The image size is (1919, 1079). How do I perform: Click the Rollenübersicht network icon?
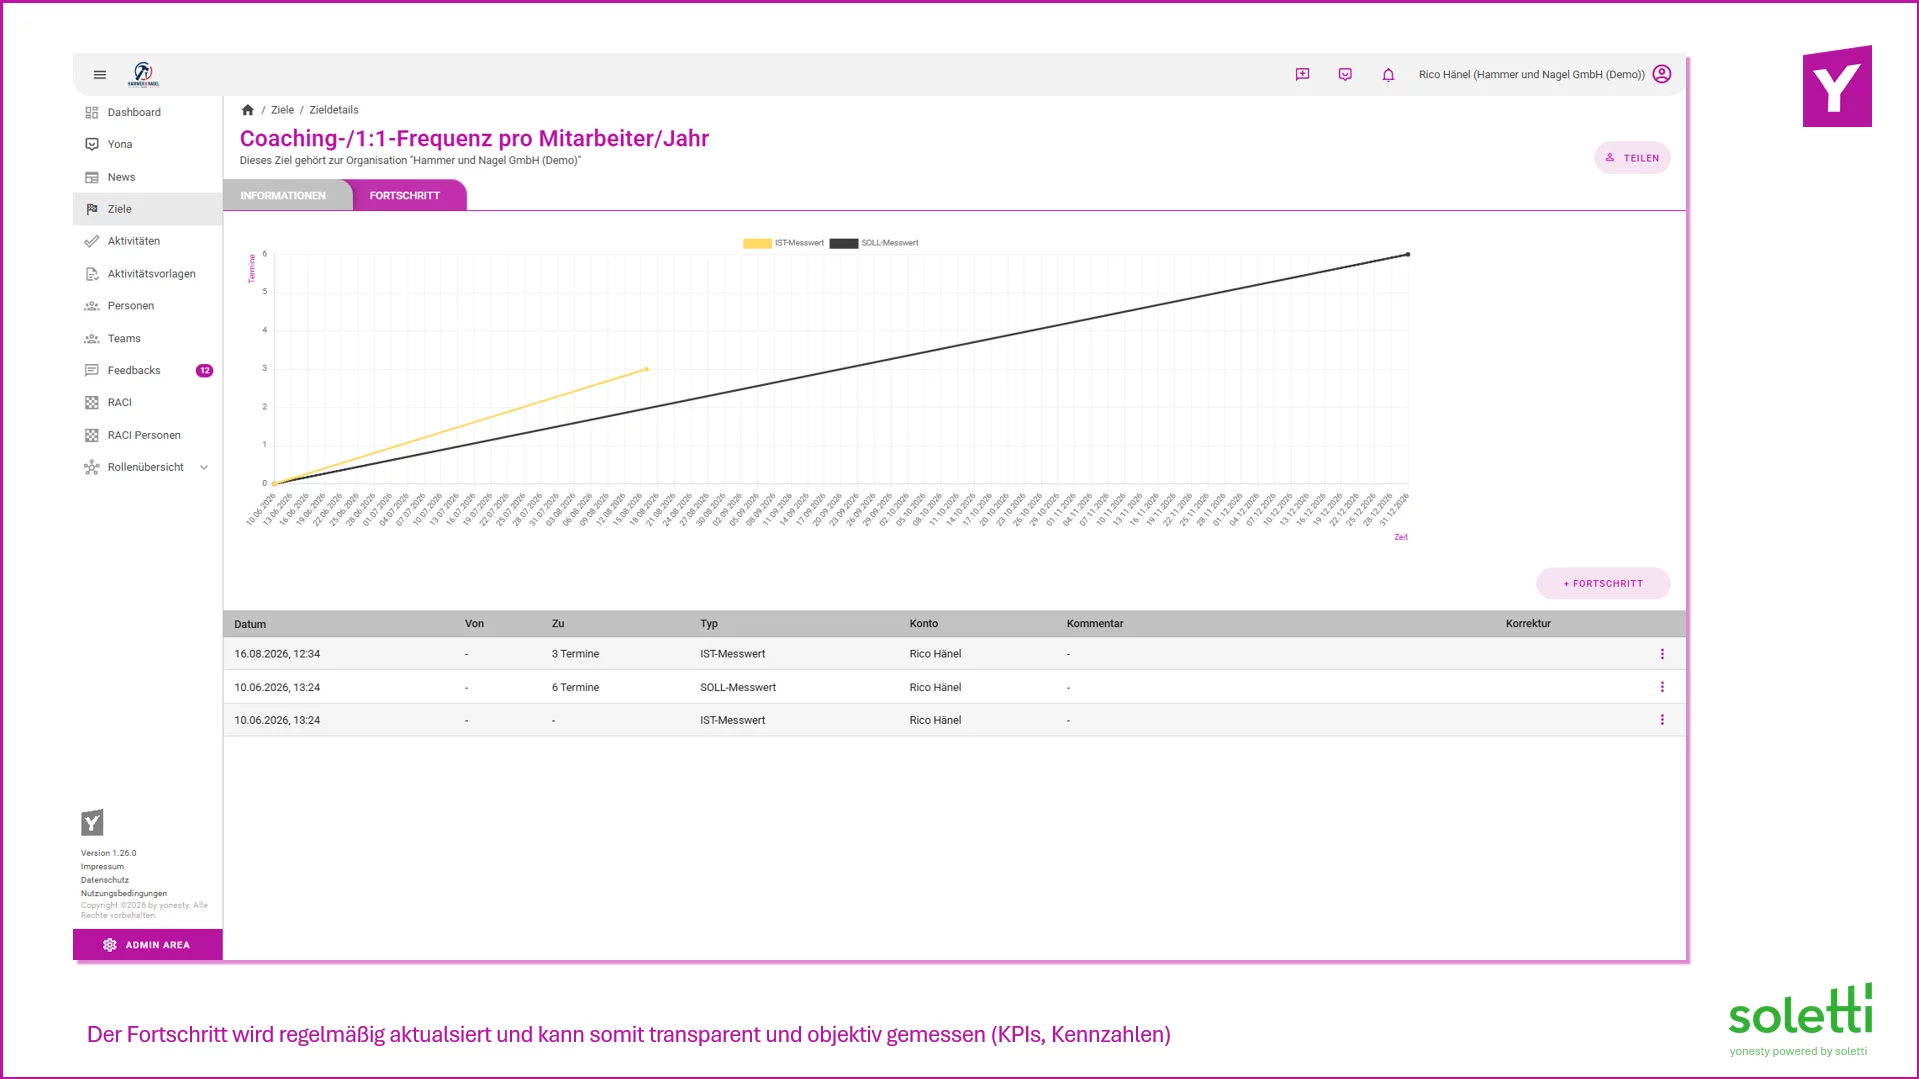click(92, 467)
